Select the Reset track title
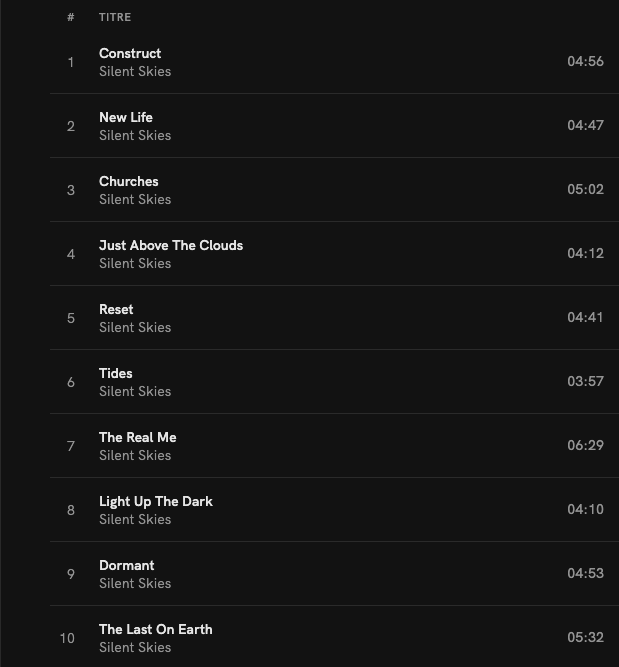619x667 pixels. pos(116,309)
